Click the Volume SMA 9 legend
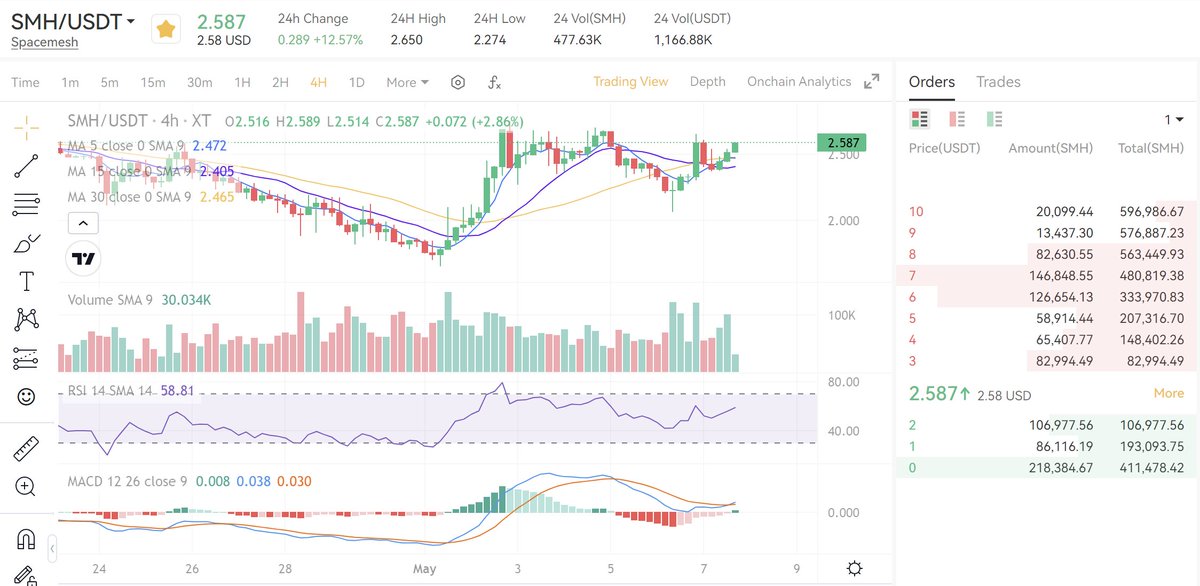1200x586 pixels. pos(138,300)
